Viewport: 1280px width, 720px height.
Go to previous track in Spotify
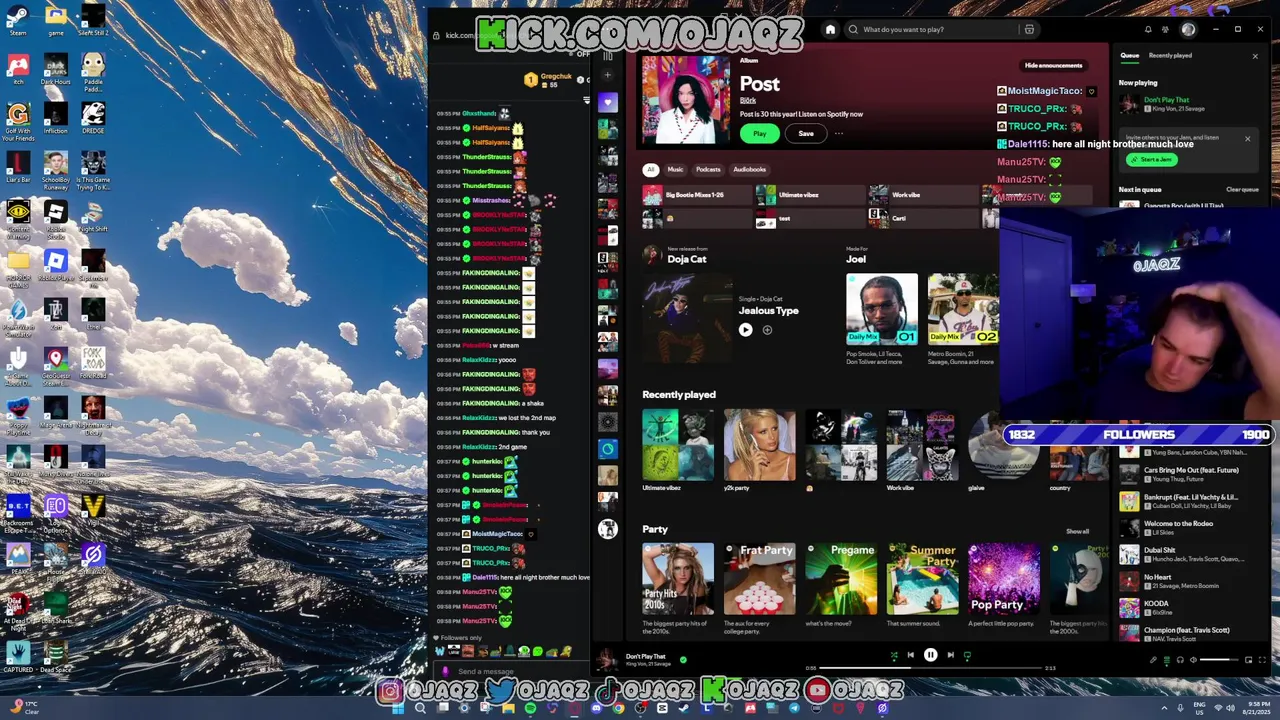pyautogui.click(x=910, y=655)
